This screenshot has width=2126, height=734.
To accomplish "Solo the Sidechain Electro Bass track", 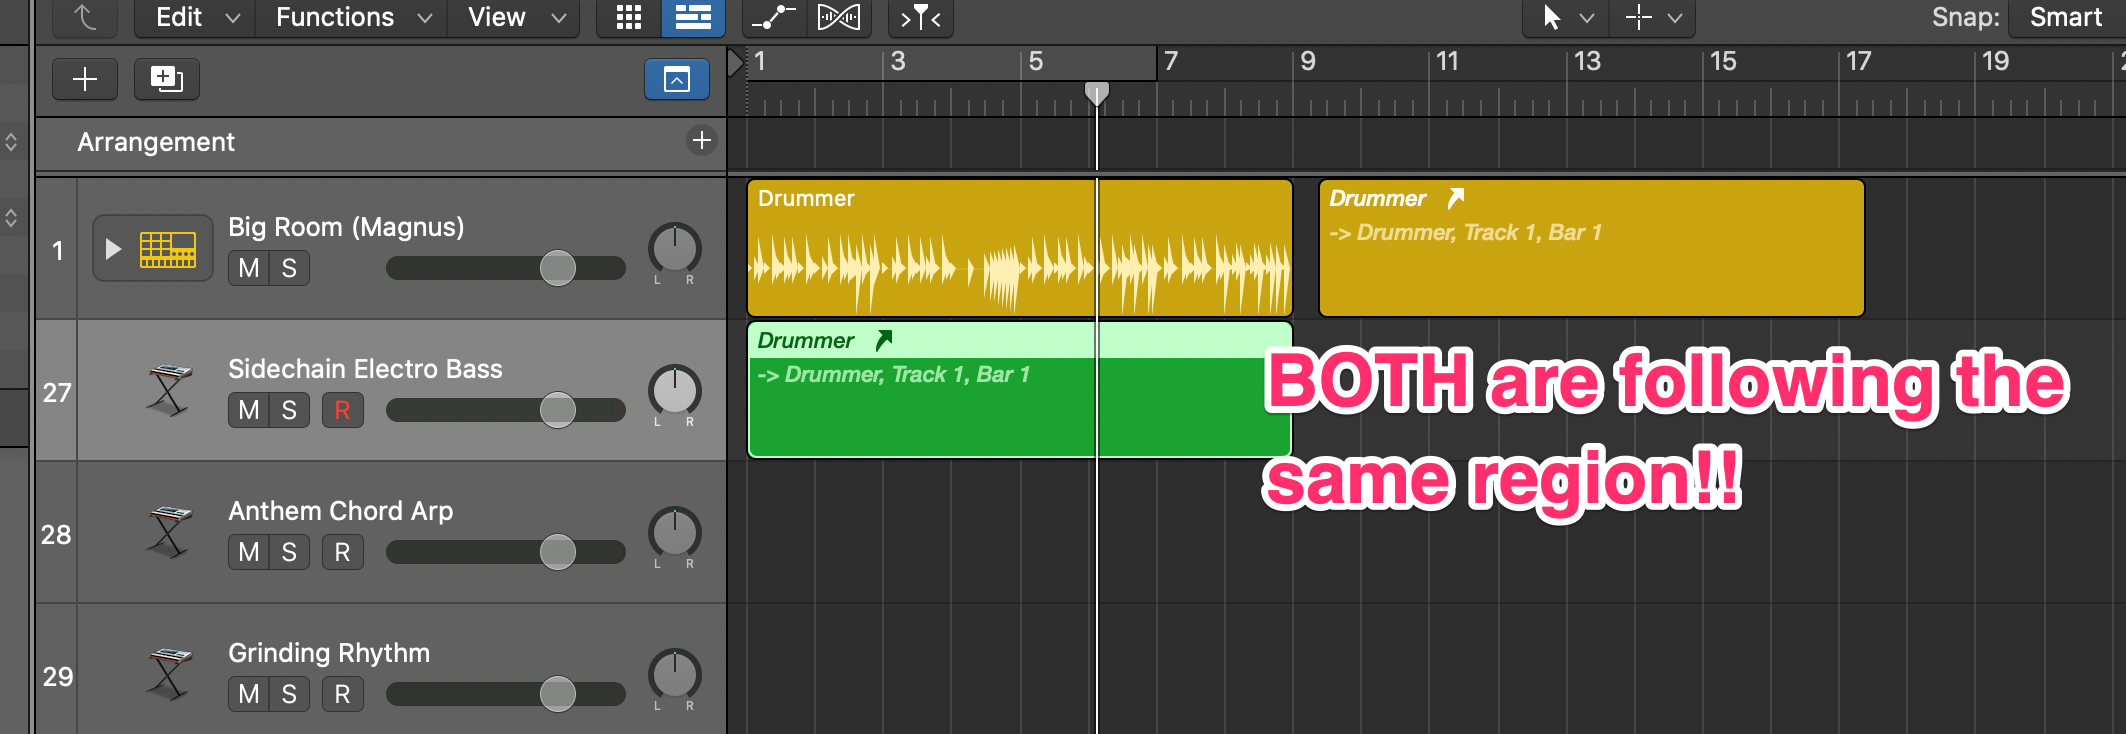I will [x=289, y=410].
